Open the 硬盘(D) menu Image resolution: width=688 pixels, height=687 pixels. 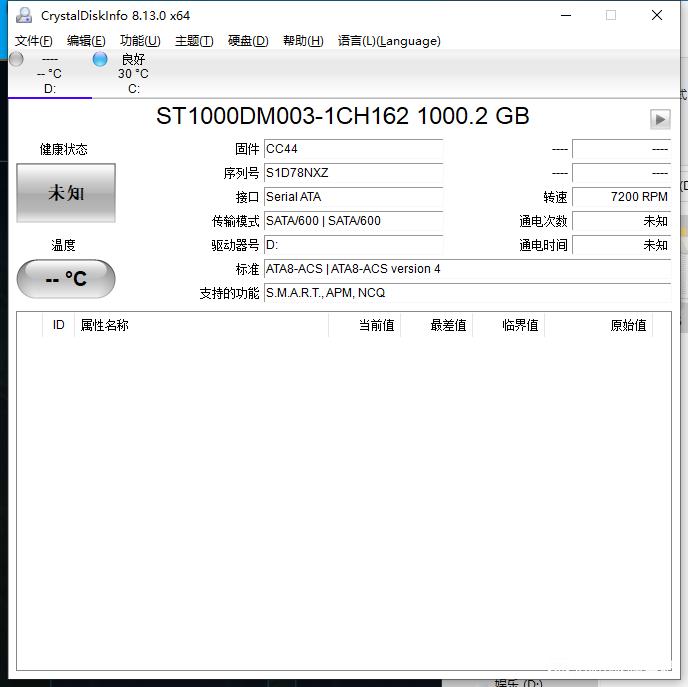tap(248, 41)
